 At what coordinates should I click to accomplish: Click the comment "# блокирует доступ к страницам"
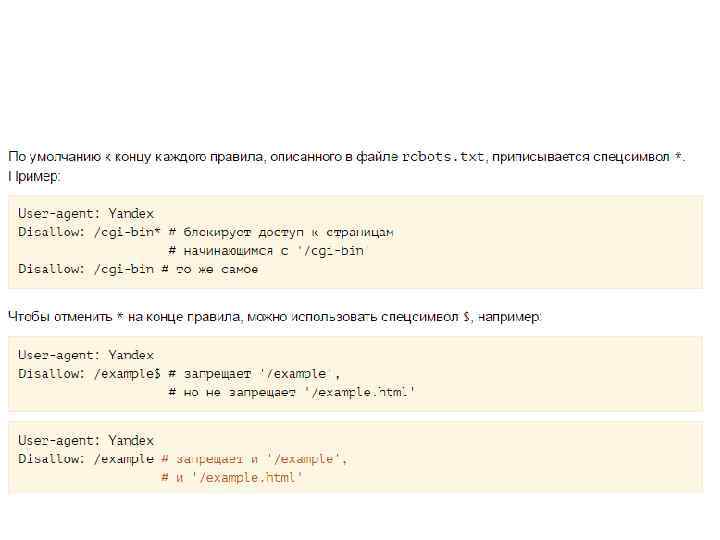point(281,232)
